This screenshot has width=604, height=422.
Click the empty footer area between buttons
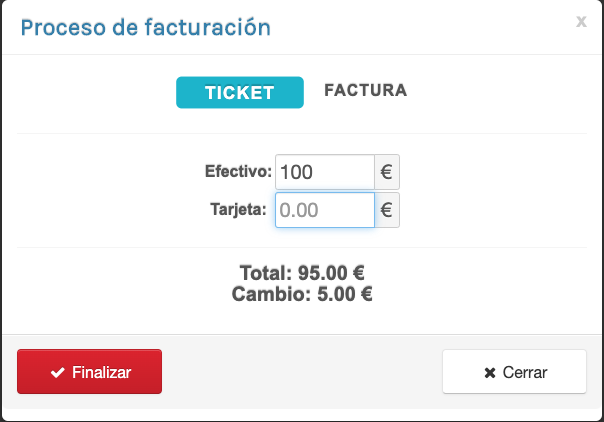(x=300, y=372)
